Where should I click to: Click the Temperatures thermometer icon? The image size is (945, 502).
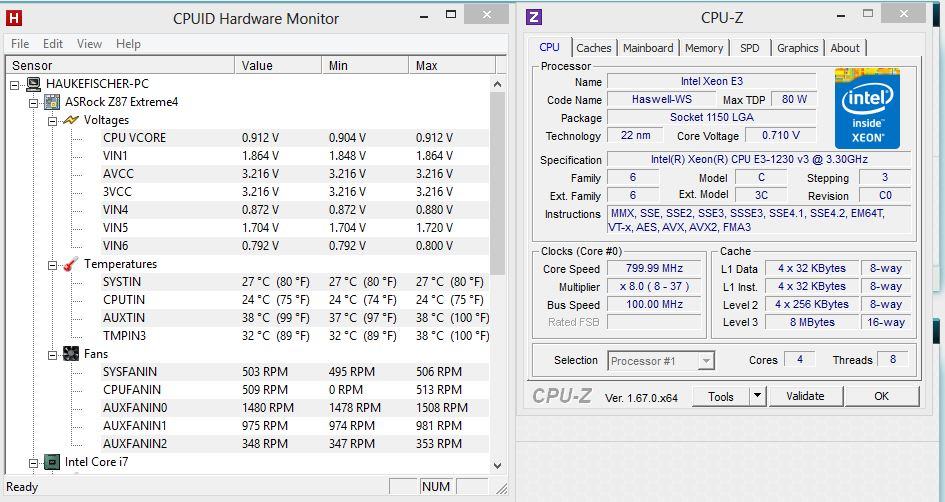(x=71, y=264)
